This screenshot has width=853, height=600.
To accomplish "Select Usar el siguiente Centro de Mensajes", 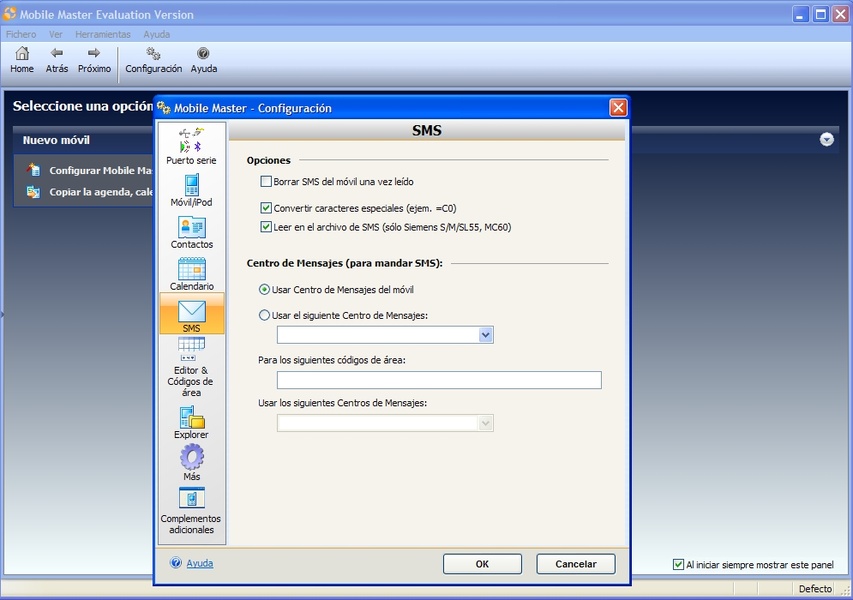I will pos(264,316).
